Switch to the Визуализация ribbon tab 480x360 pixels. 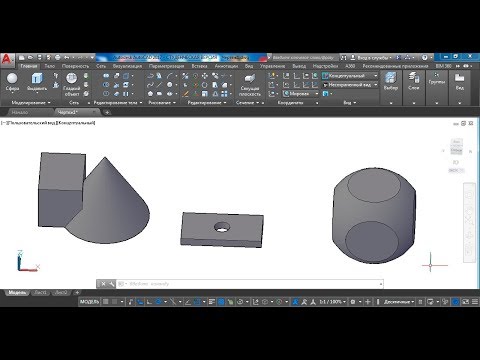tap(127, 66)
